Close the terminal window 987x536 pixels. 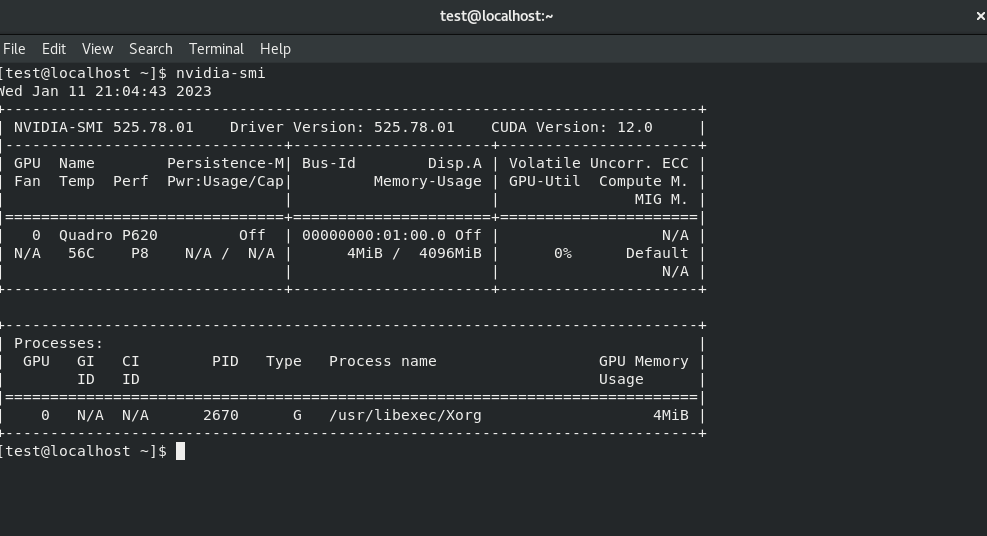[x=980, y=16]
